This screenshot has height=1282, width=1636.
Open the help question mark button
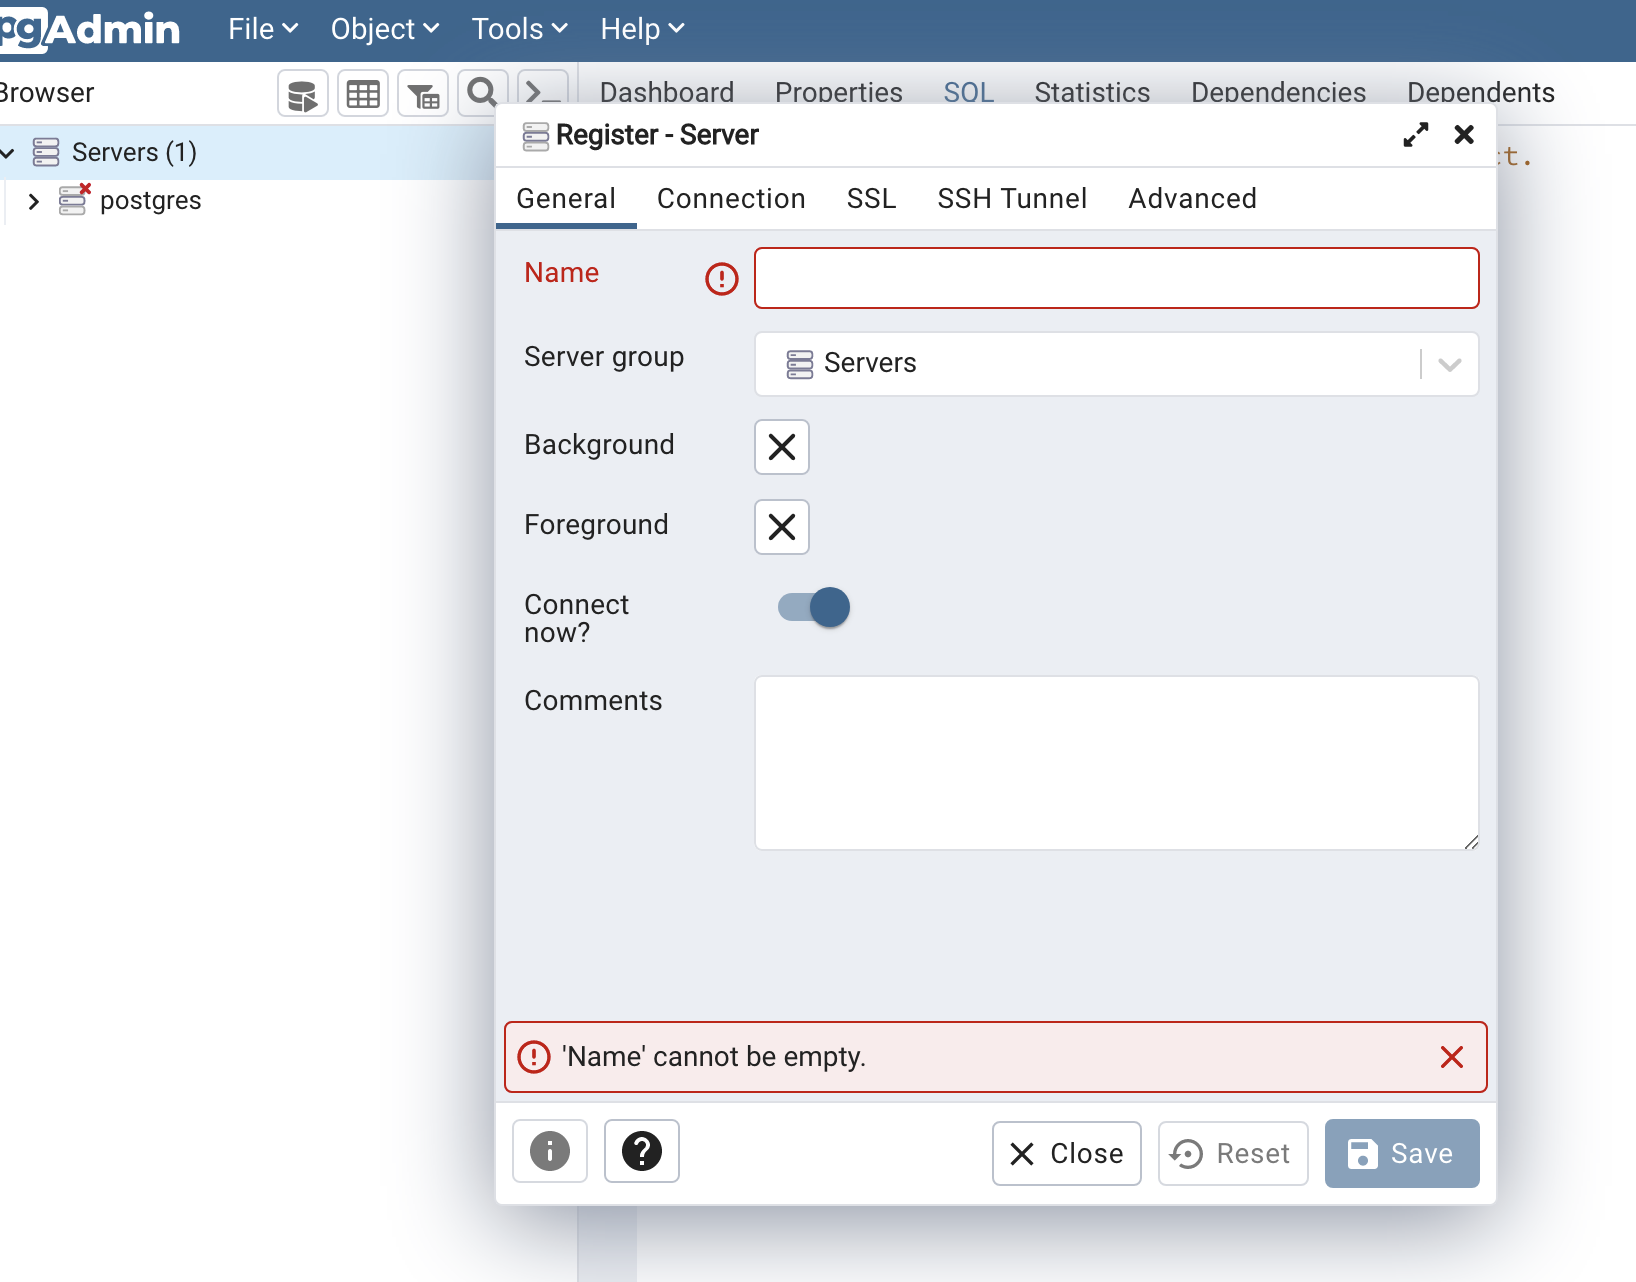pos(641,1151)
